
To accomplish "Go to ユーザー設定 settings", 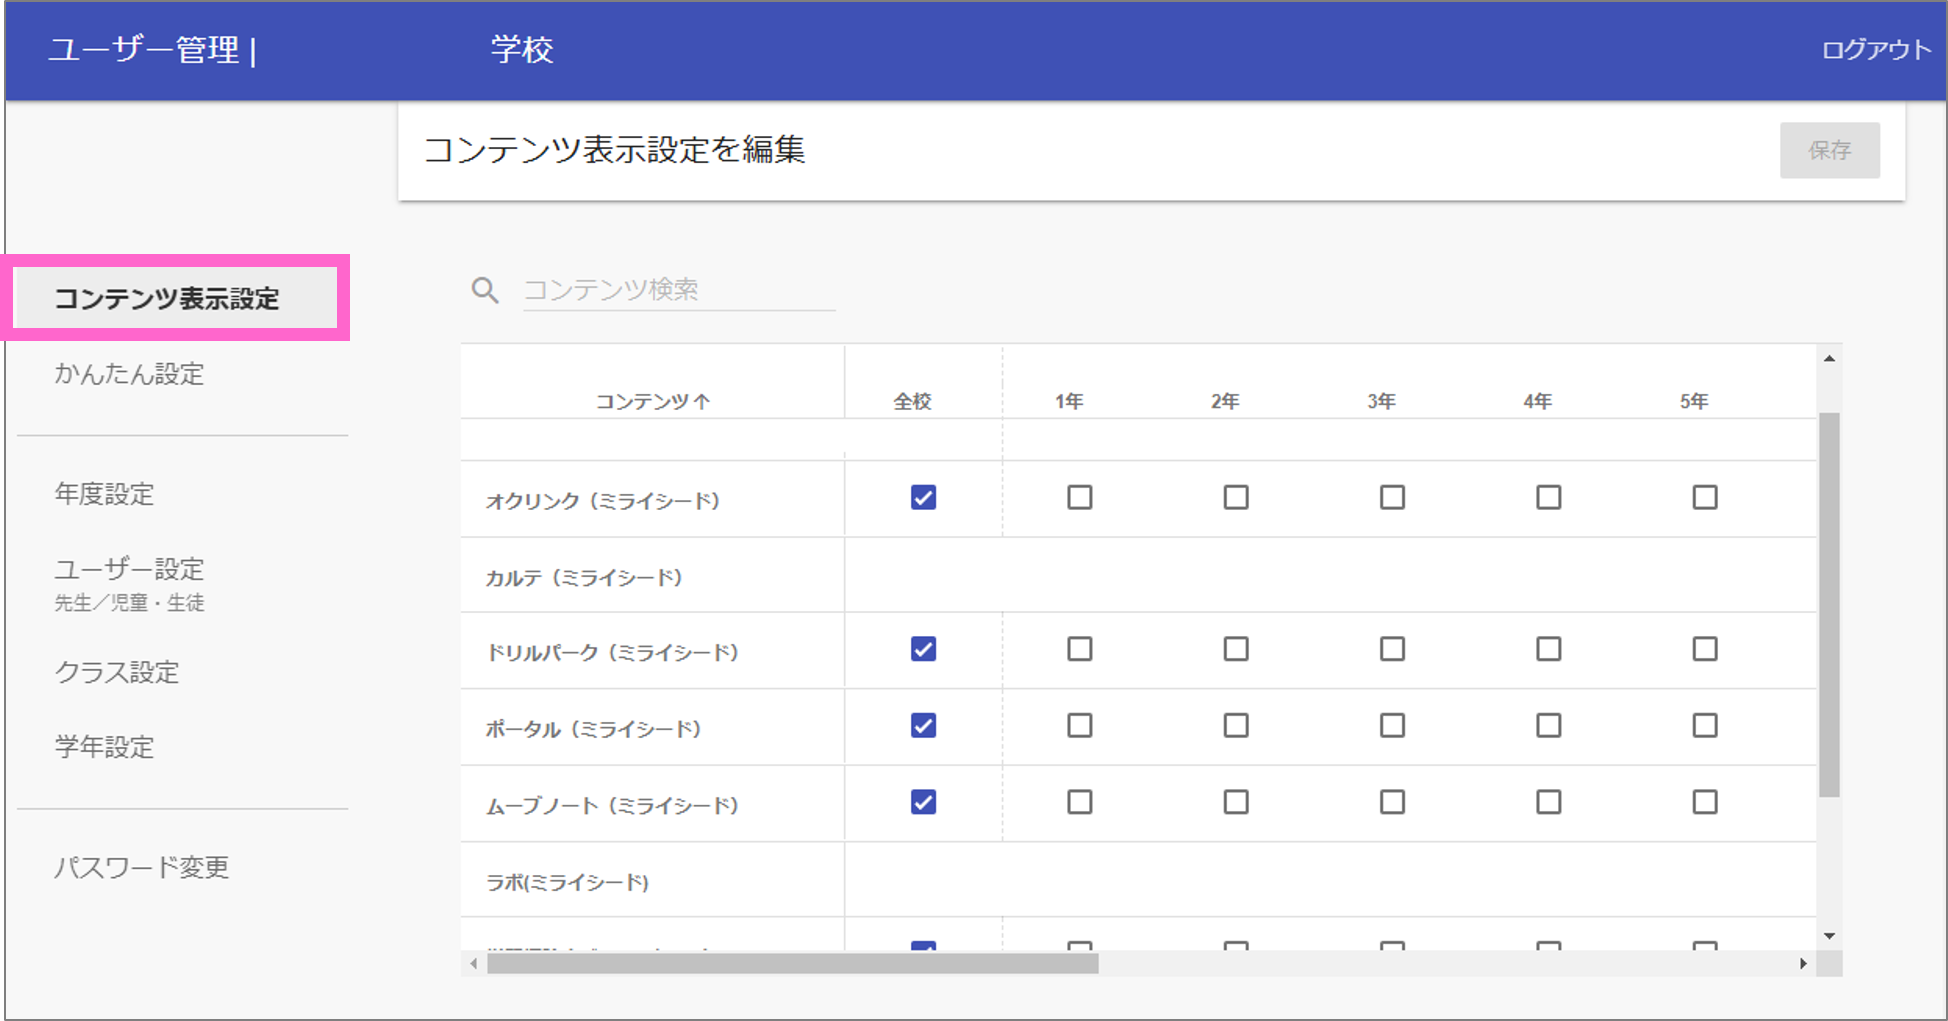I will click(129, 569).
